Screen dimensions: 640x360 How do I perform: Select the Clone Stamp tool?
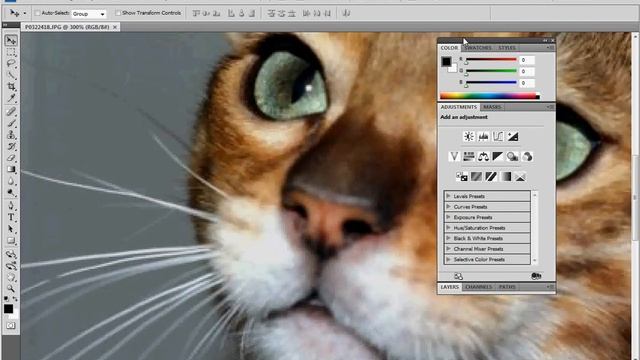(x=11, y=135)
